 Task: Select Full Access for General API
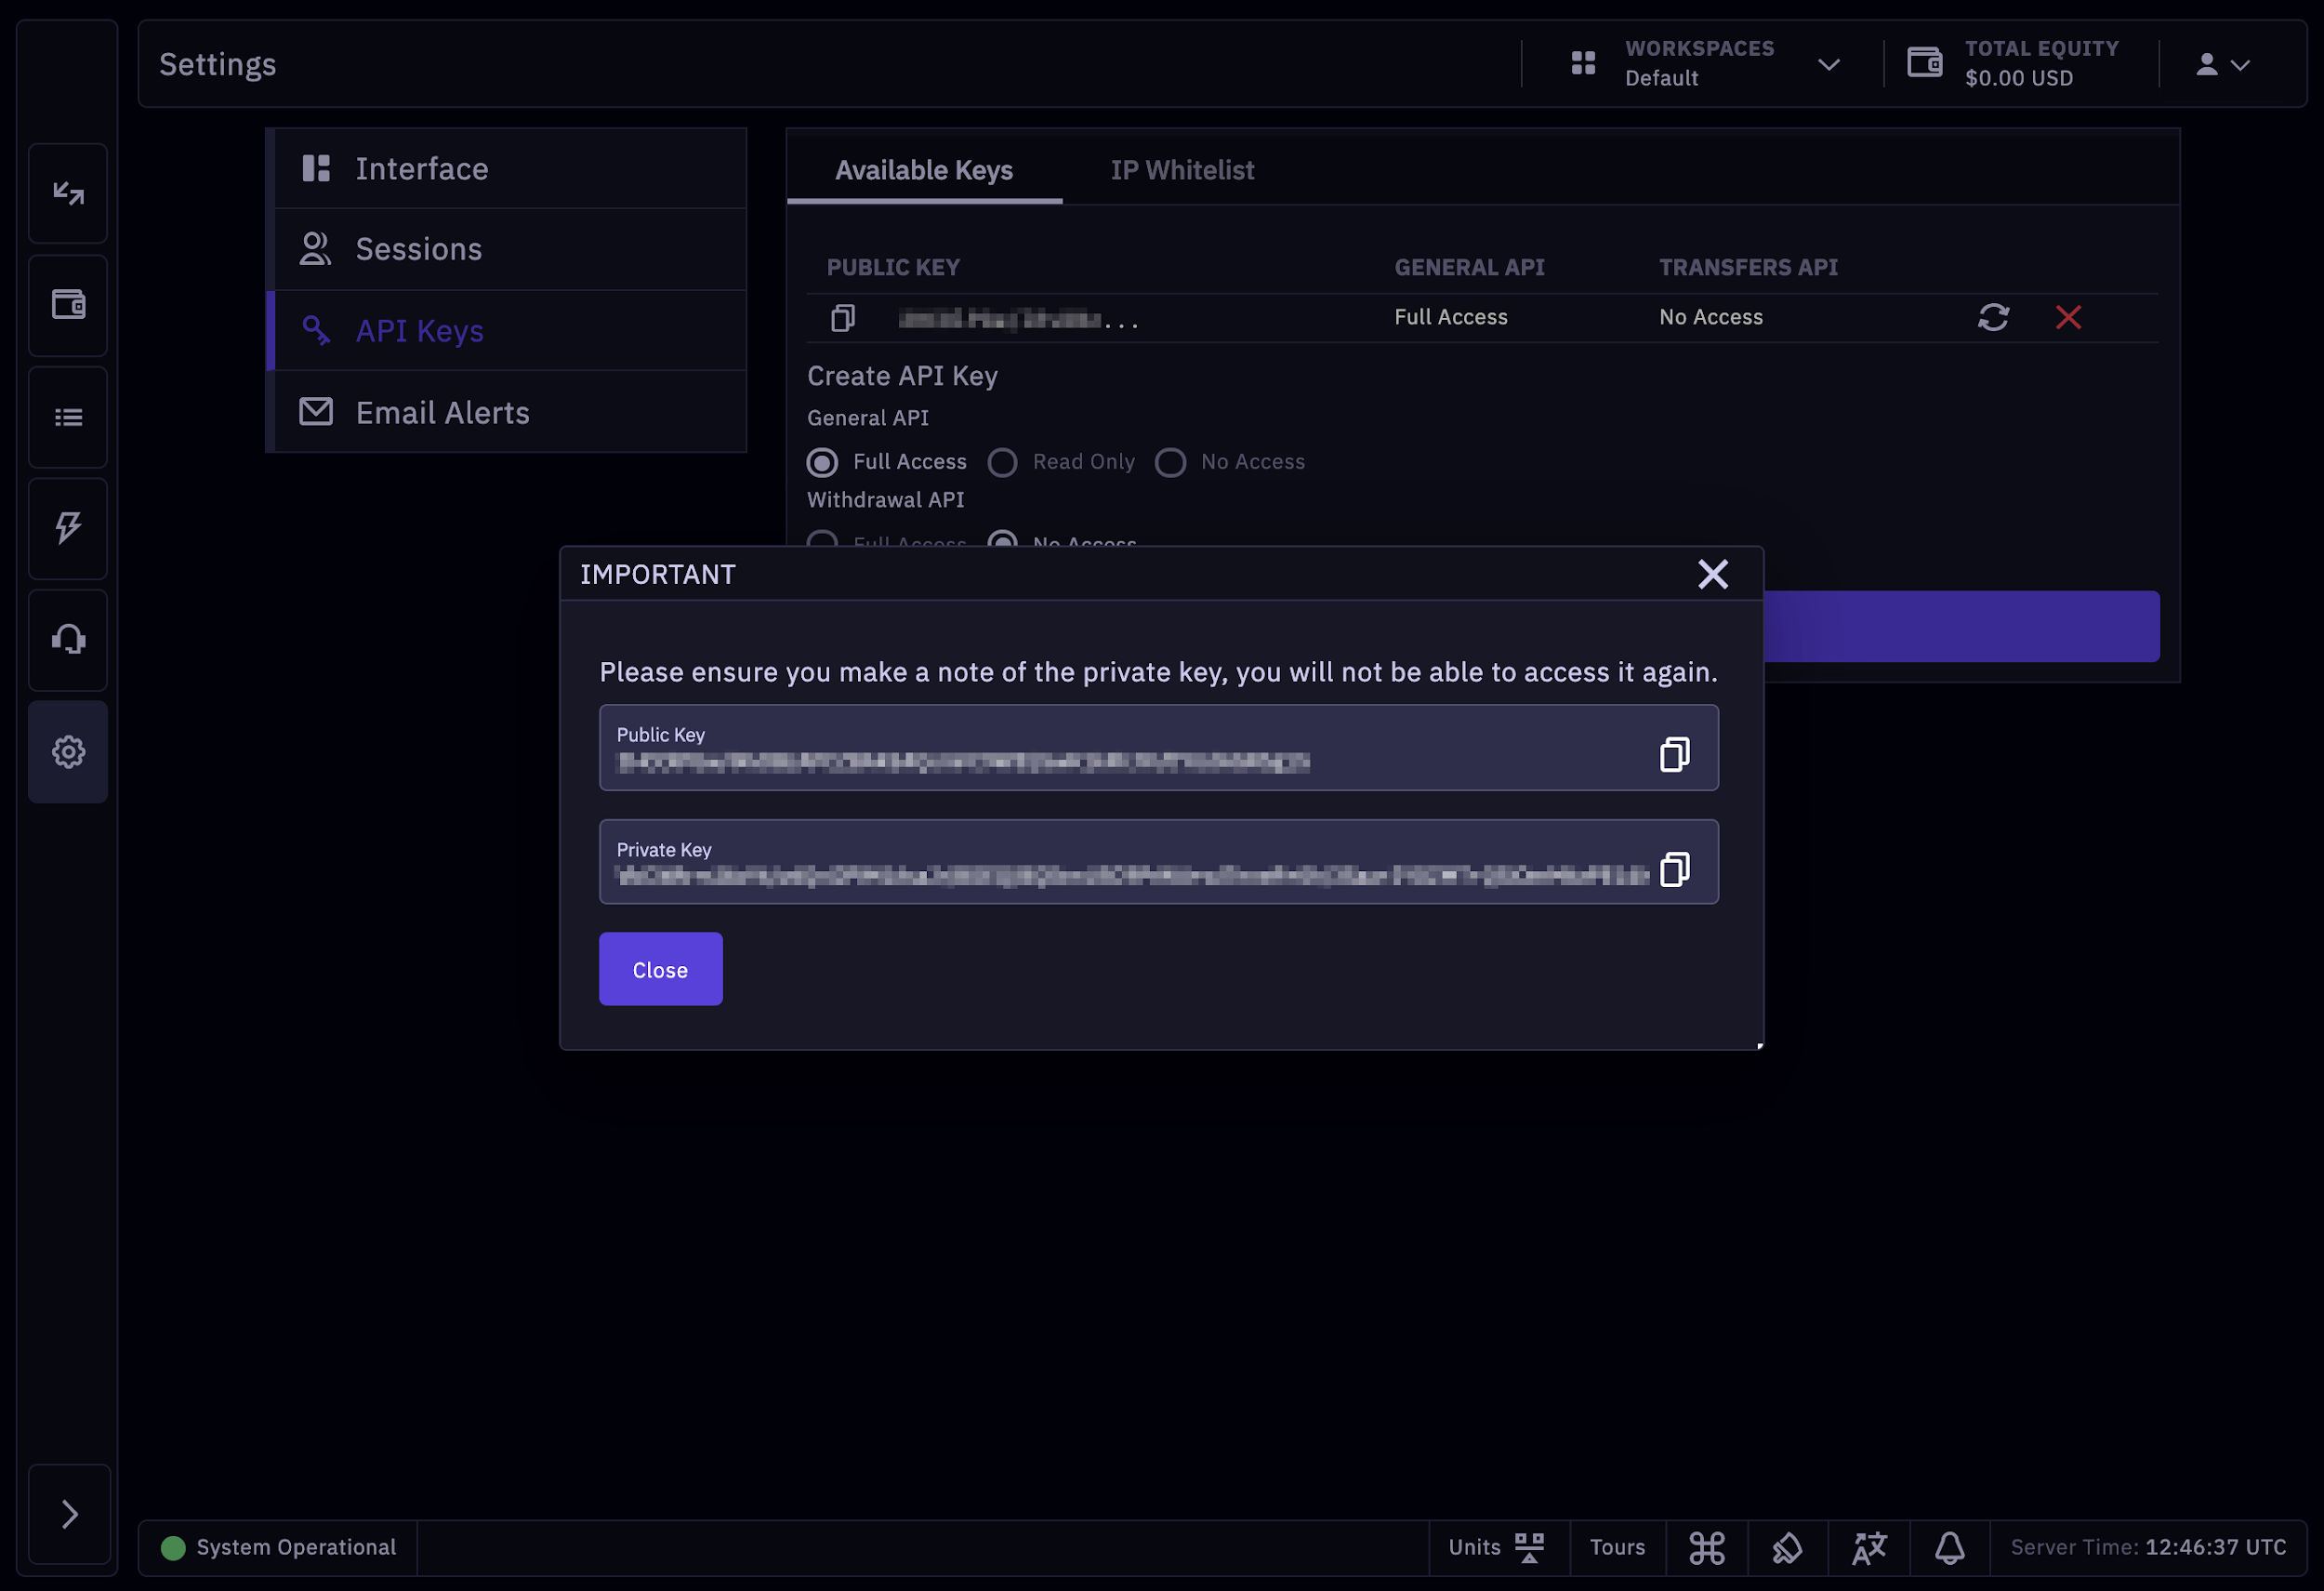pyautogui.click(x=822, y=462)
